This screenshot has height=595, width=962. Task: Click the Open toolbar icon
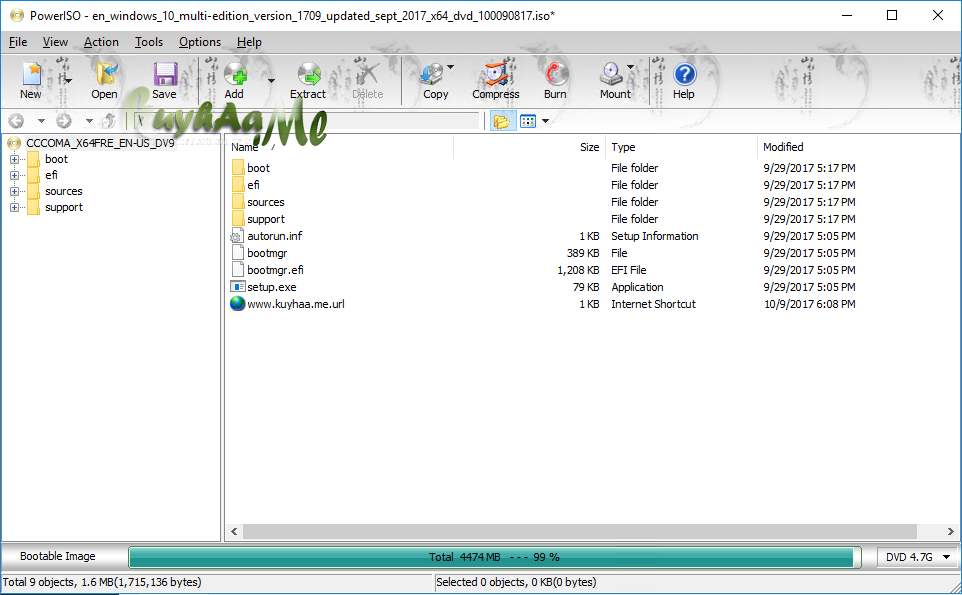106,74
